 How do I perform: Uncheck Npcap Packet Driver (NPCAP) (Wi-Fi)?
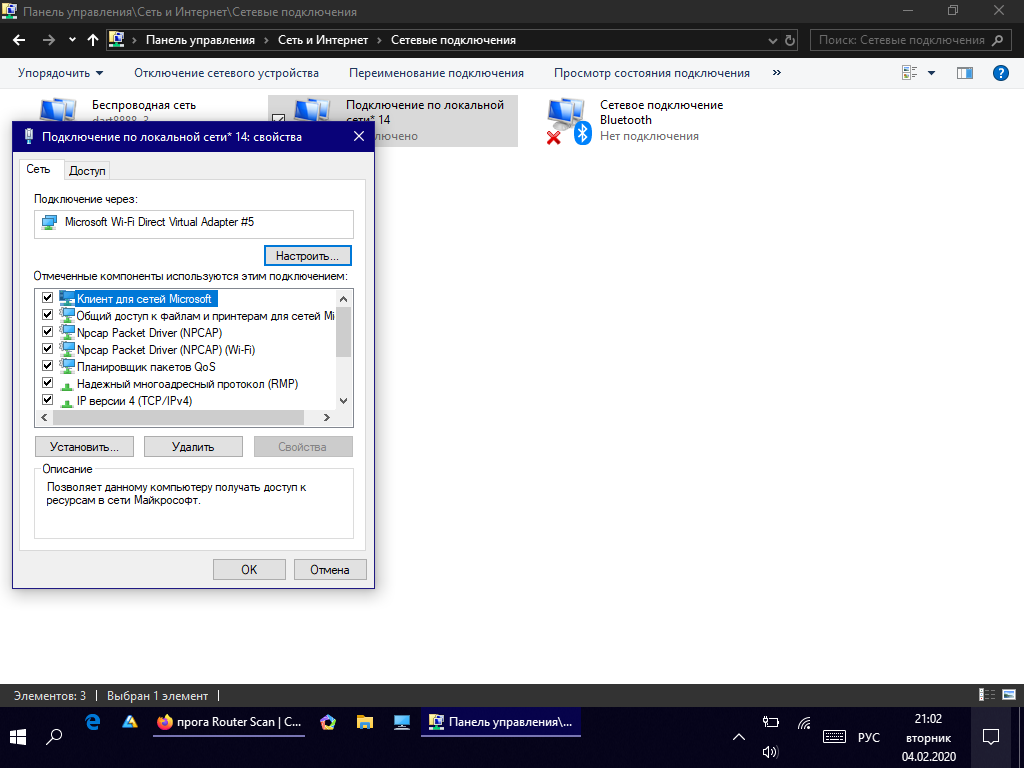(x=47, y=350)
